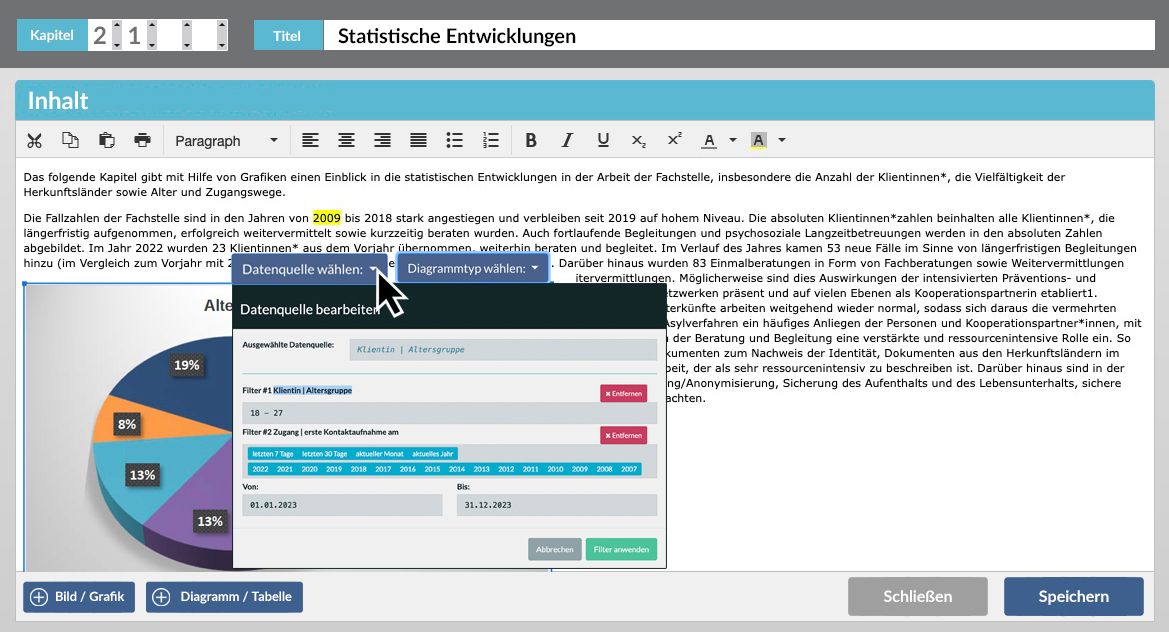
Task: Choose 'aktuelles Jahr' filter option
Action: (433, 454)
